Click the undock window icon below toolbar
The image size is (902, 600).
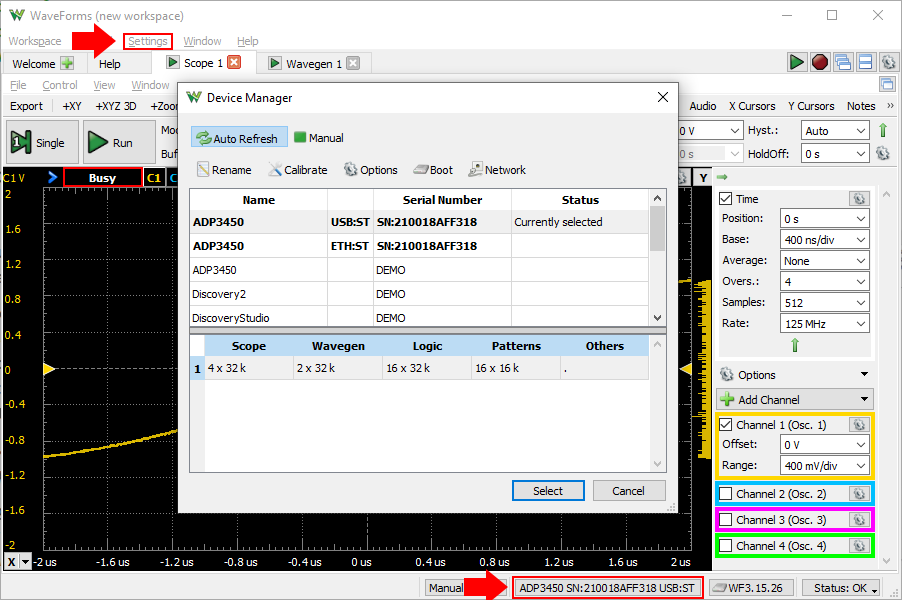887,84
